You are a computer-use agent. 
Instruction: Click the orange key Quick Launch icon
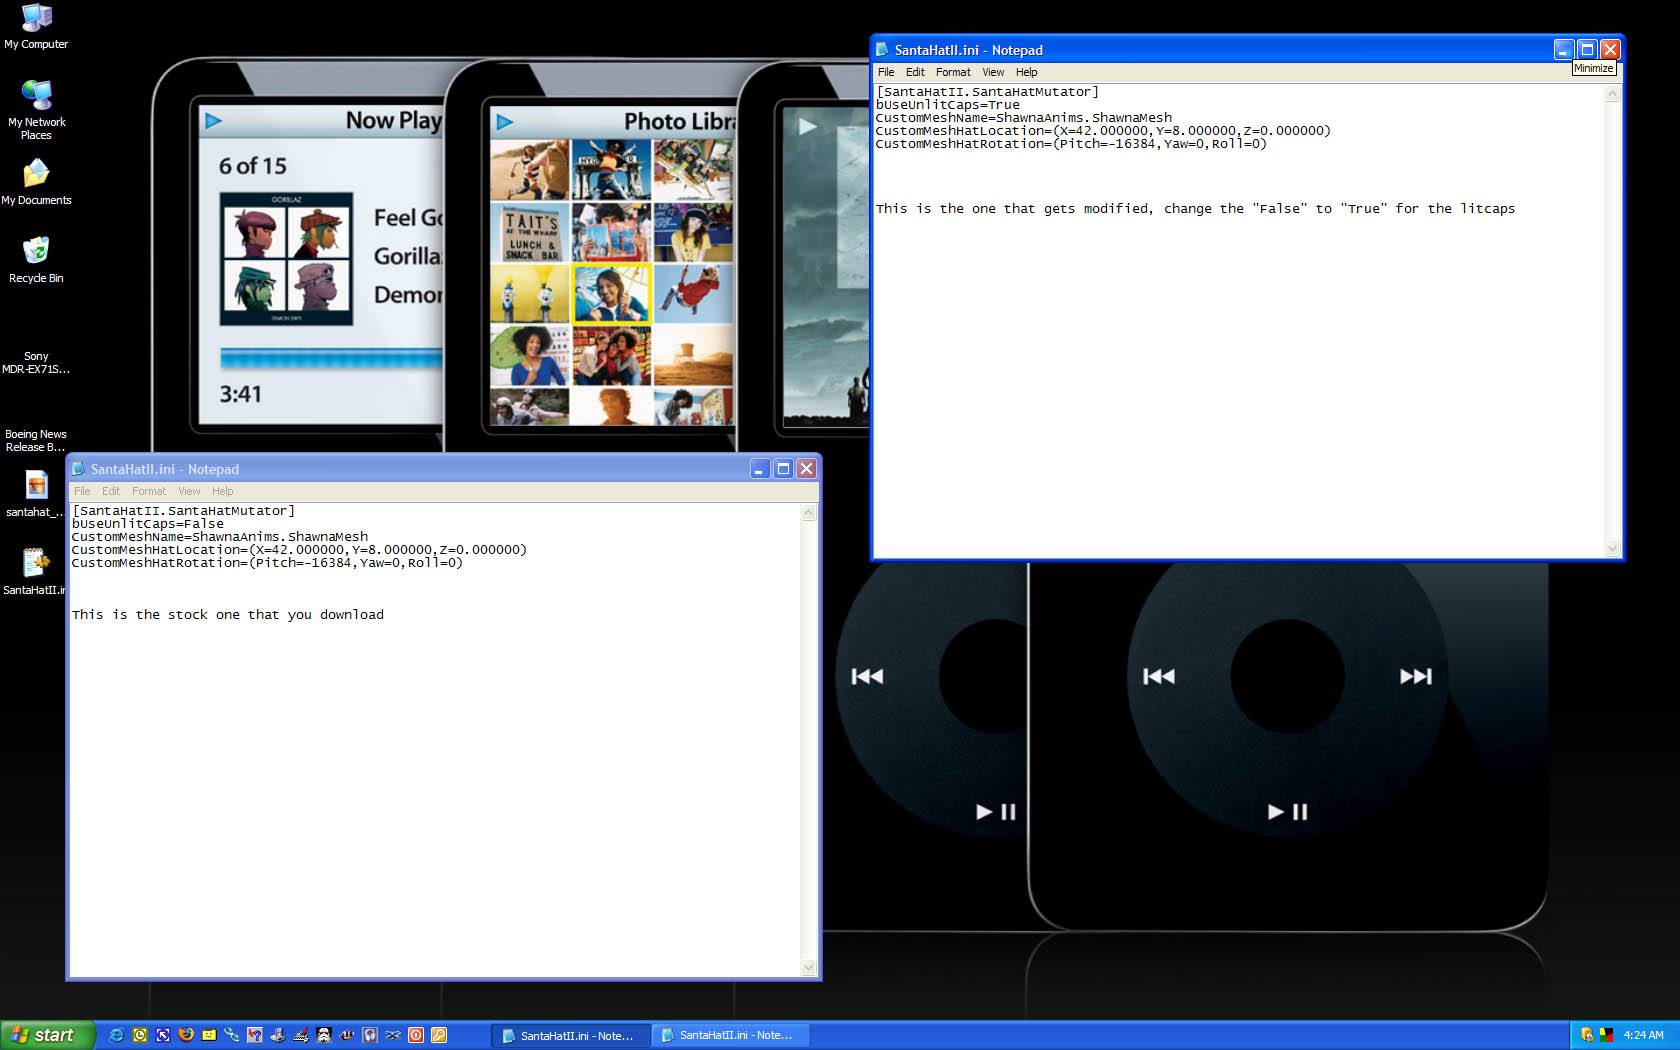[439, 1035]
